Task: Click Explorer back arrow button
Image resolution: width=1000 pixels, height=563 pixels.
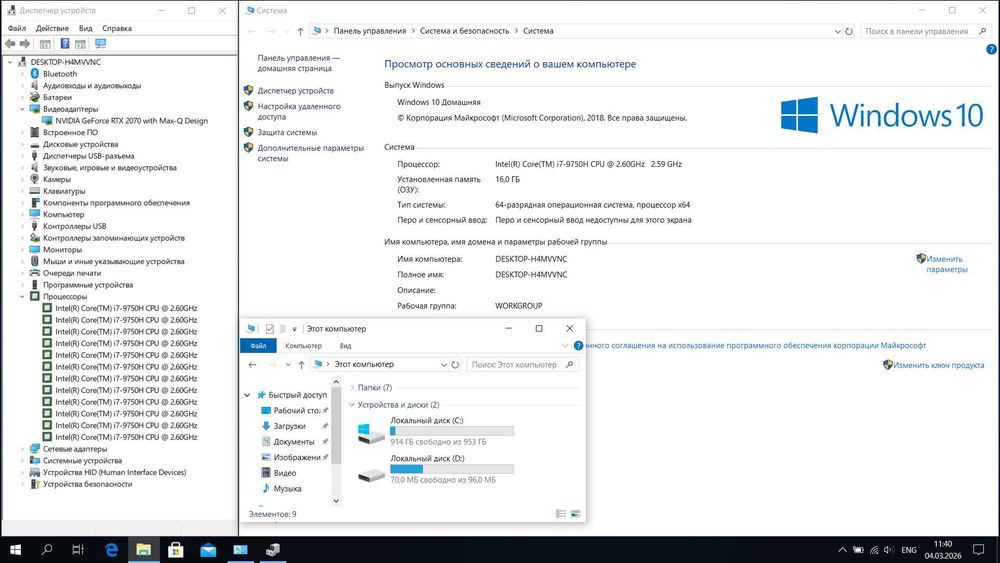Action: coord(253,365)
